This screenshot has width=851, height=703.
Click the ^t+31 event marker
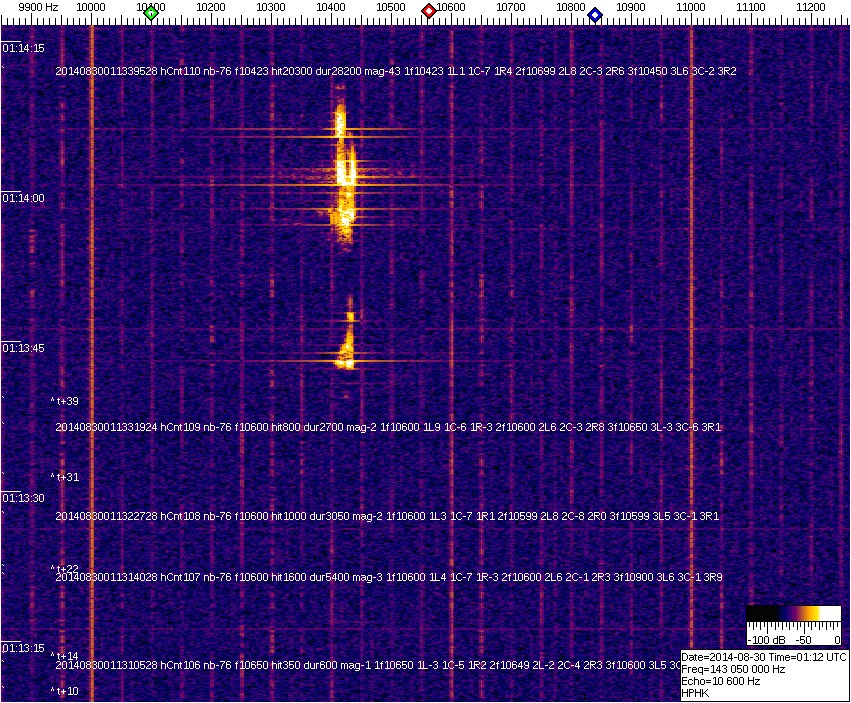click(65, 477)
